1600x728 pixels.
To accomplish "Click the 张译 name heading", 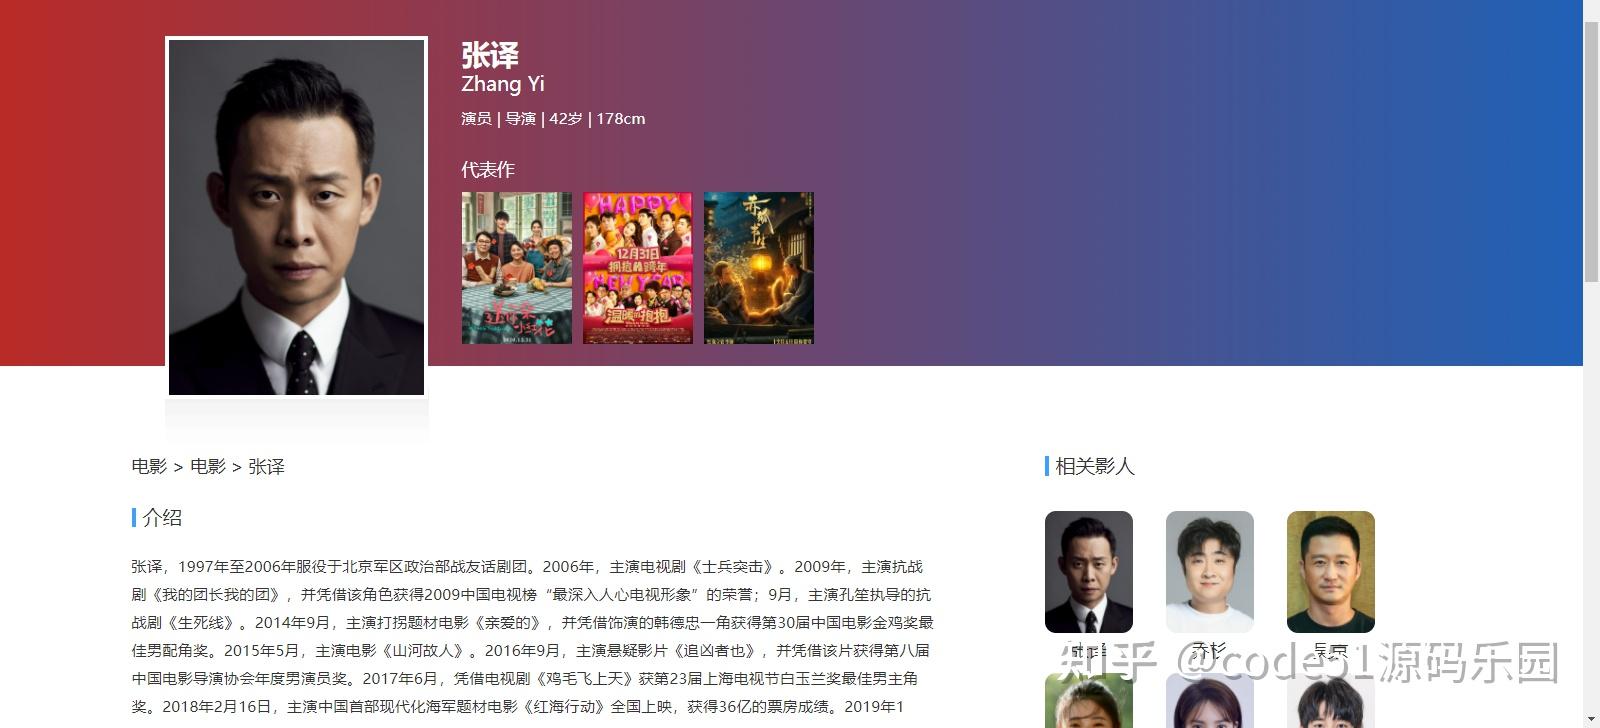I will click(x=490, y=55).
